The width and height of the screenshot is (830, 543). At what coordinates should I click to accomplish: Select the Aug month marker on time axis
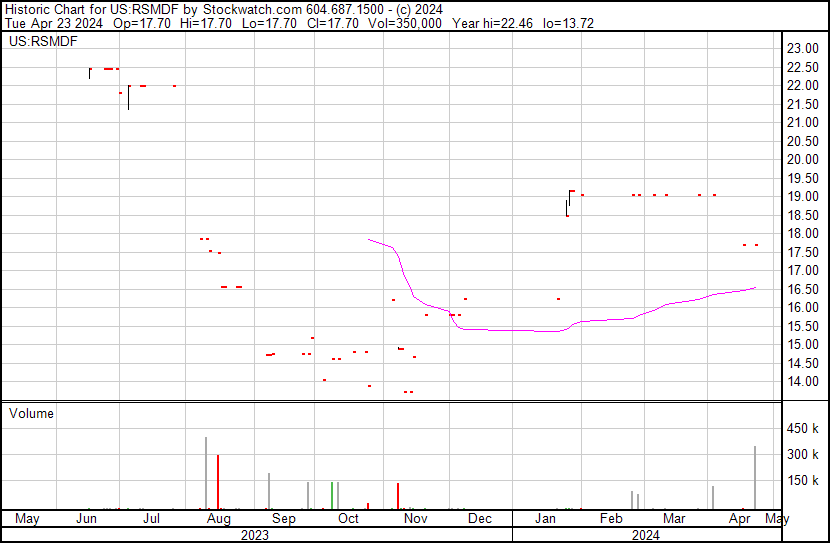pyautogui.click(x=219, y=519)
